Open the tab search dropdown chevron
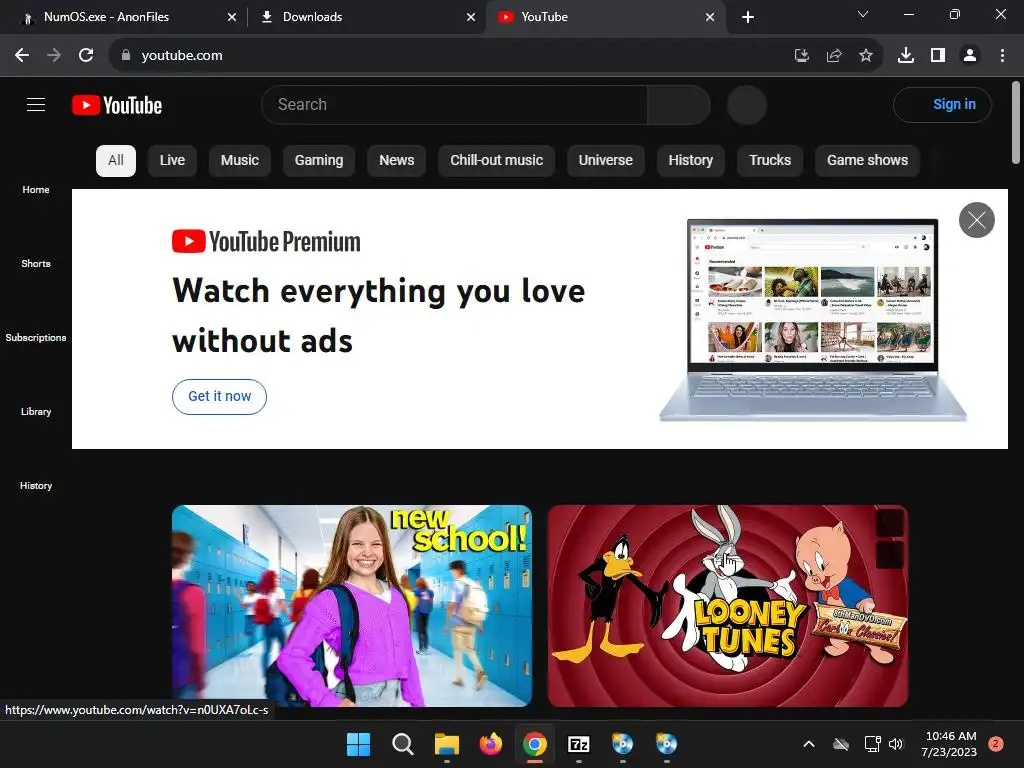 tap(863, 14)
